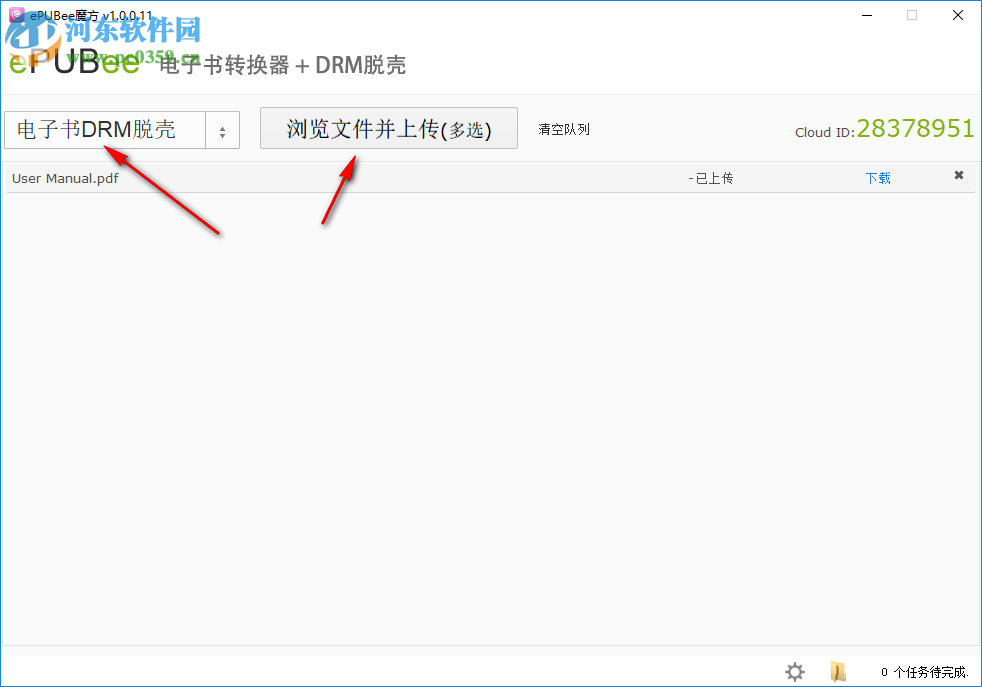
Task: Click the Cloud ID number 28378951
Action: click(x=917, y=128)
